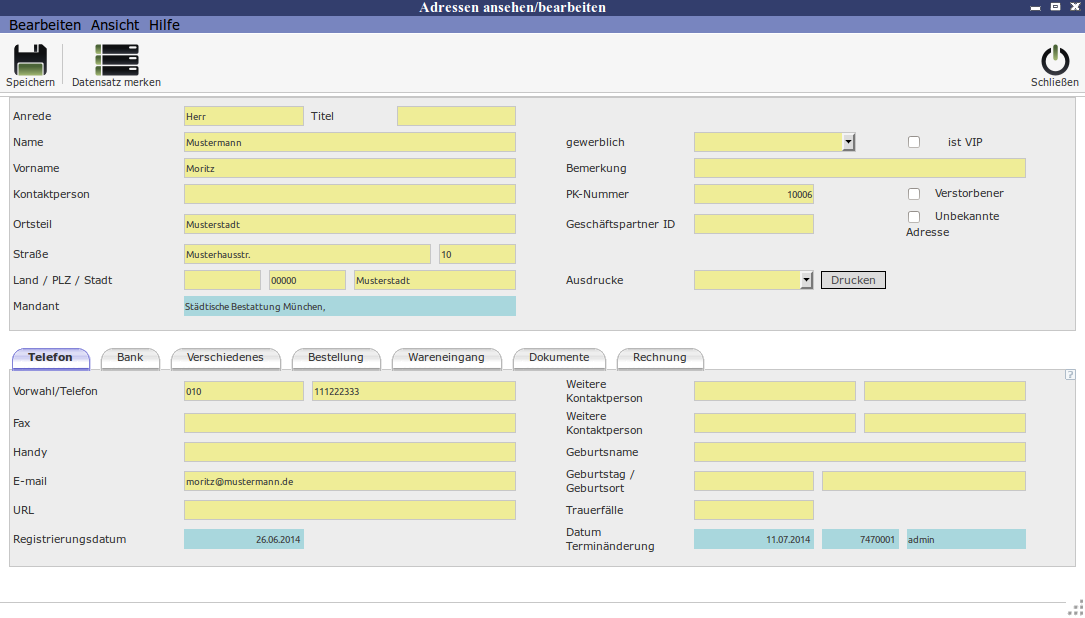Click the small help icon in tab panel
1085x618 pixels.
(1070, 375)
